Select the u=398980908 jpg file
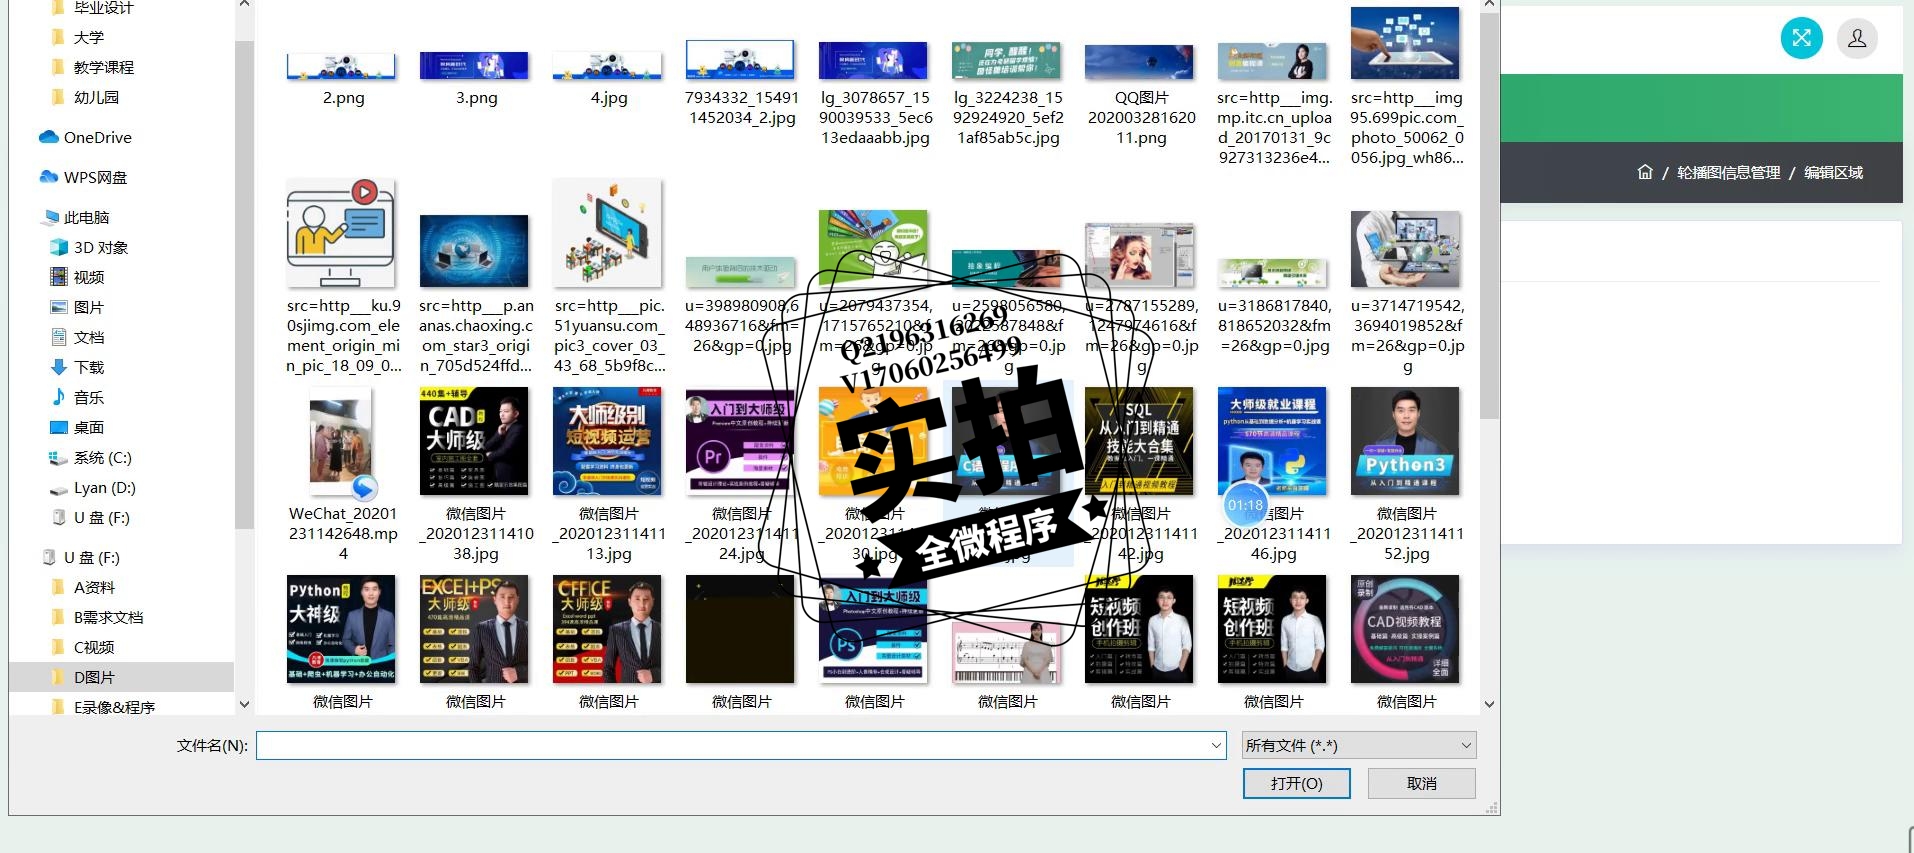 click(741, 272)
